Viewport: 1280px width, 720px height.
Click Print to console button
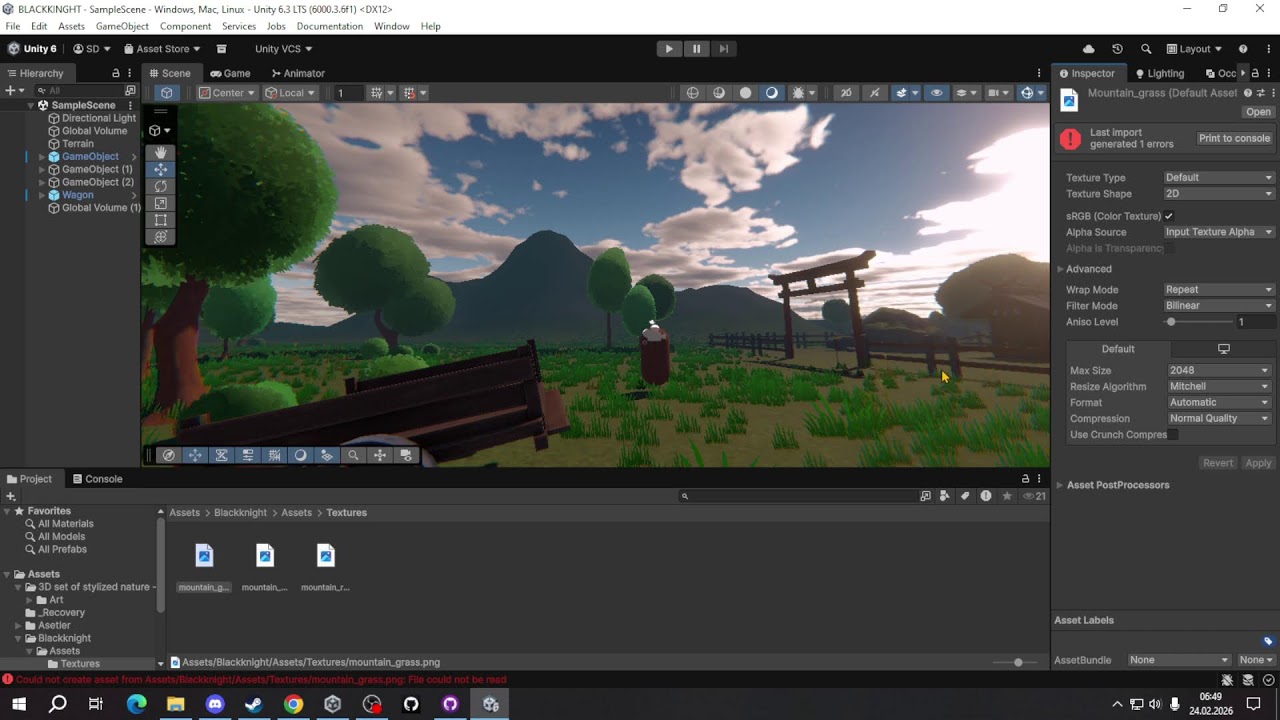pyautogui.click(x=1234, y=138)
